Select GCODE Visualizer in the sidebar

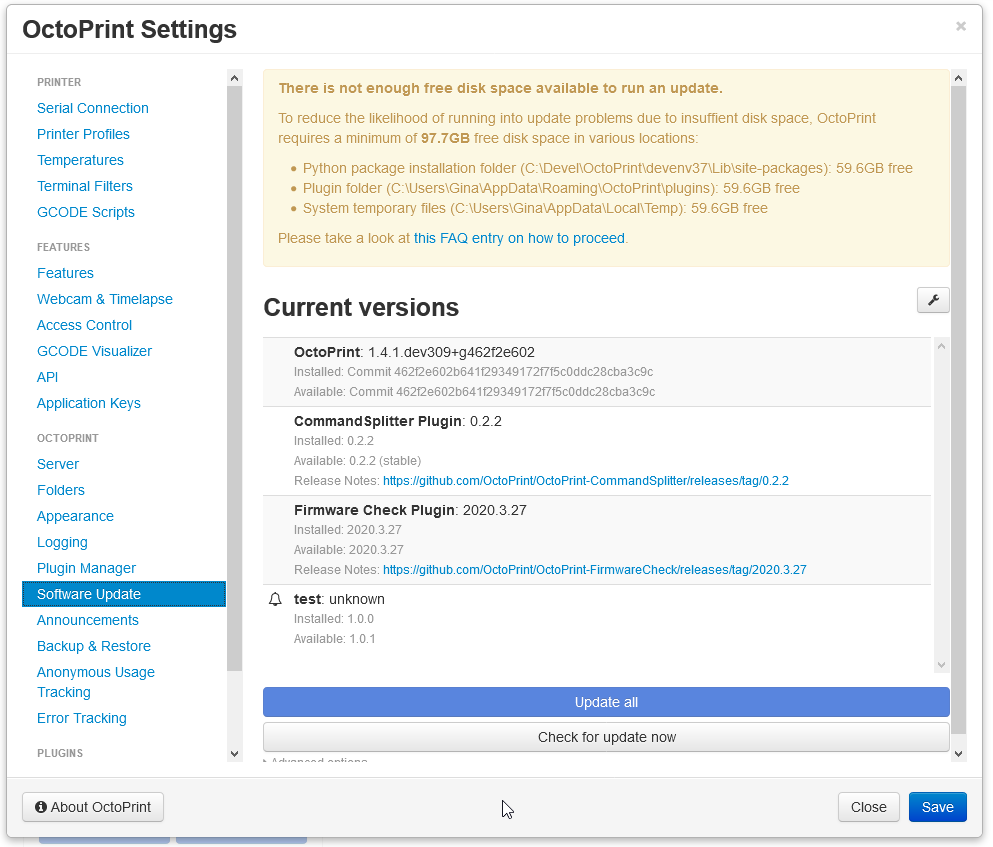point(94,351)
